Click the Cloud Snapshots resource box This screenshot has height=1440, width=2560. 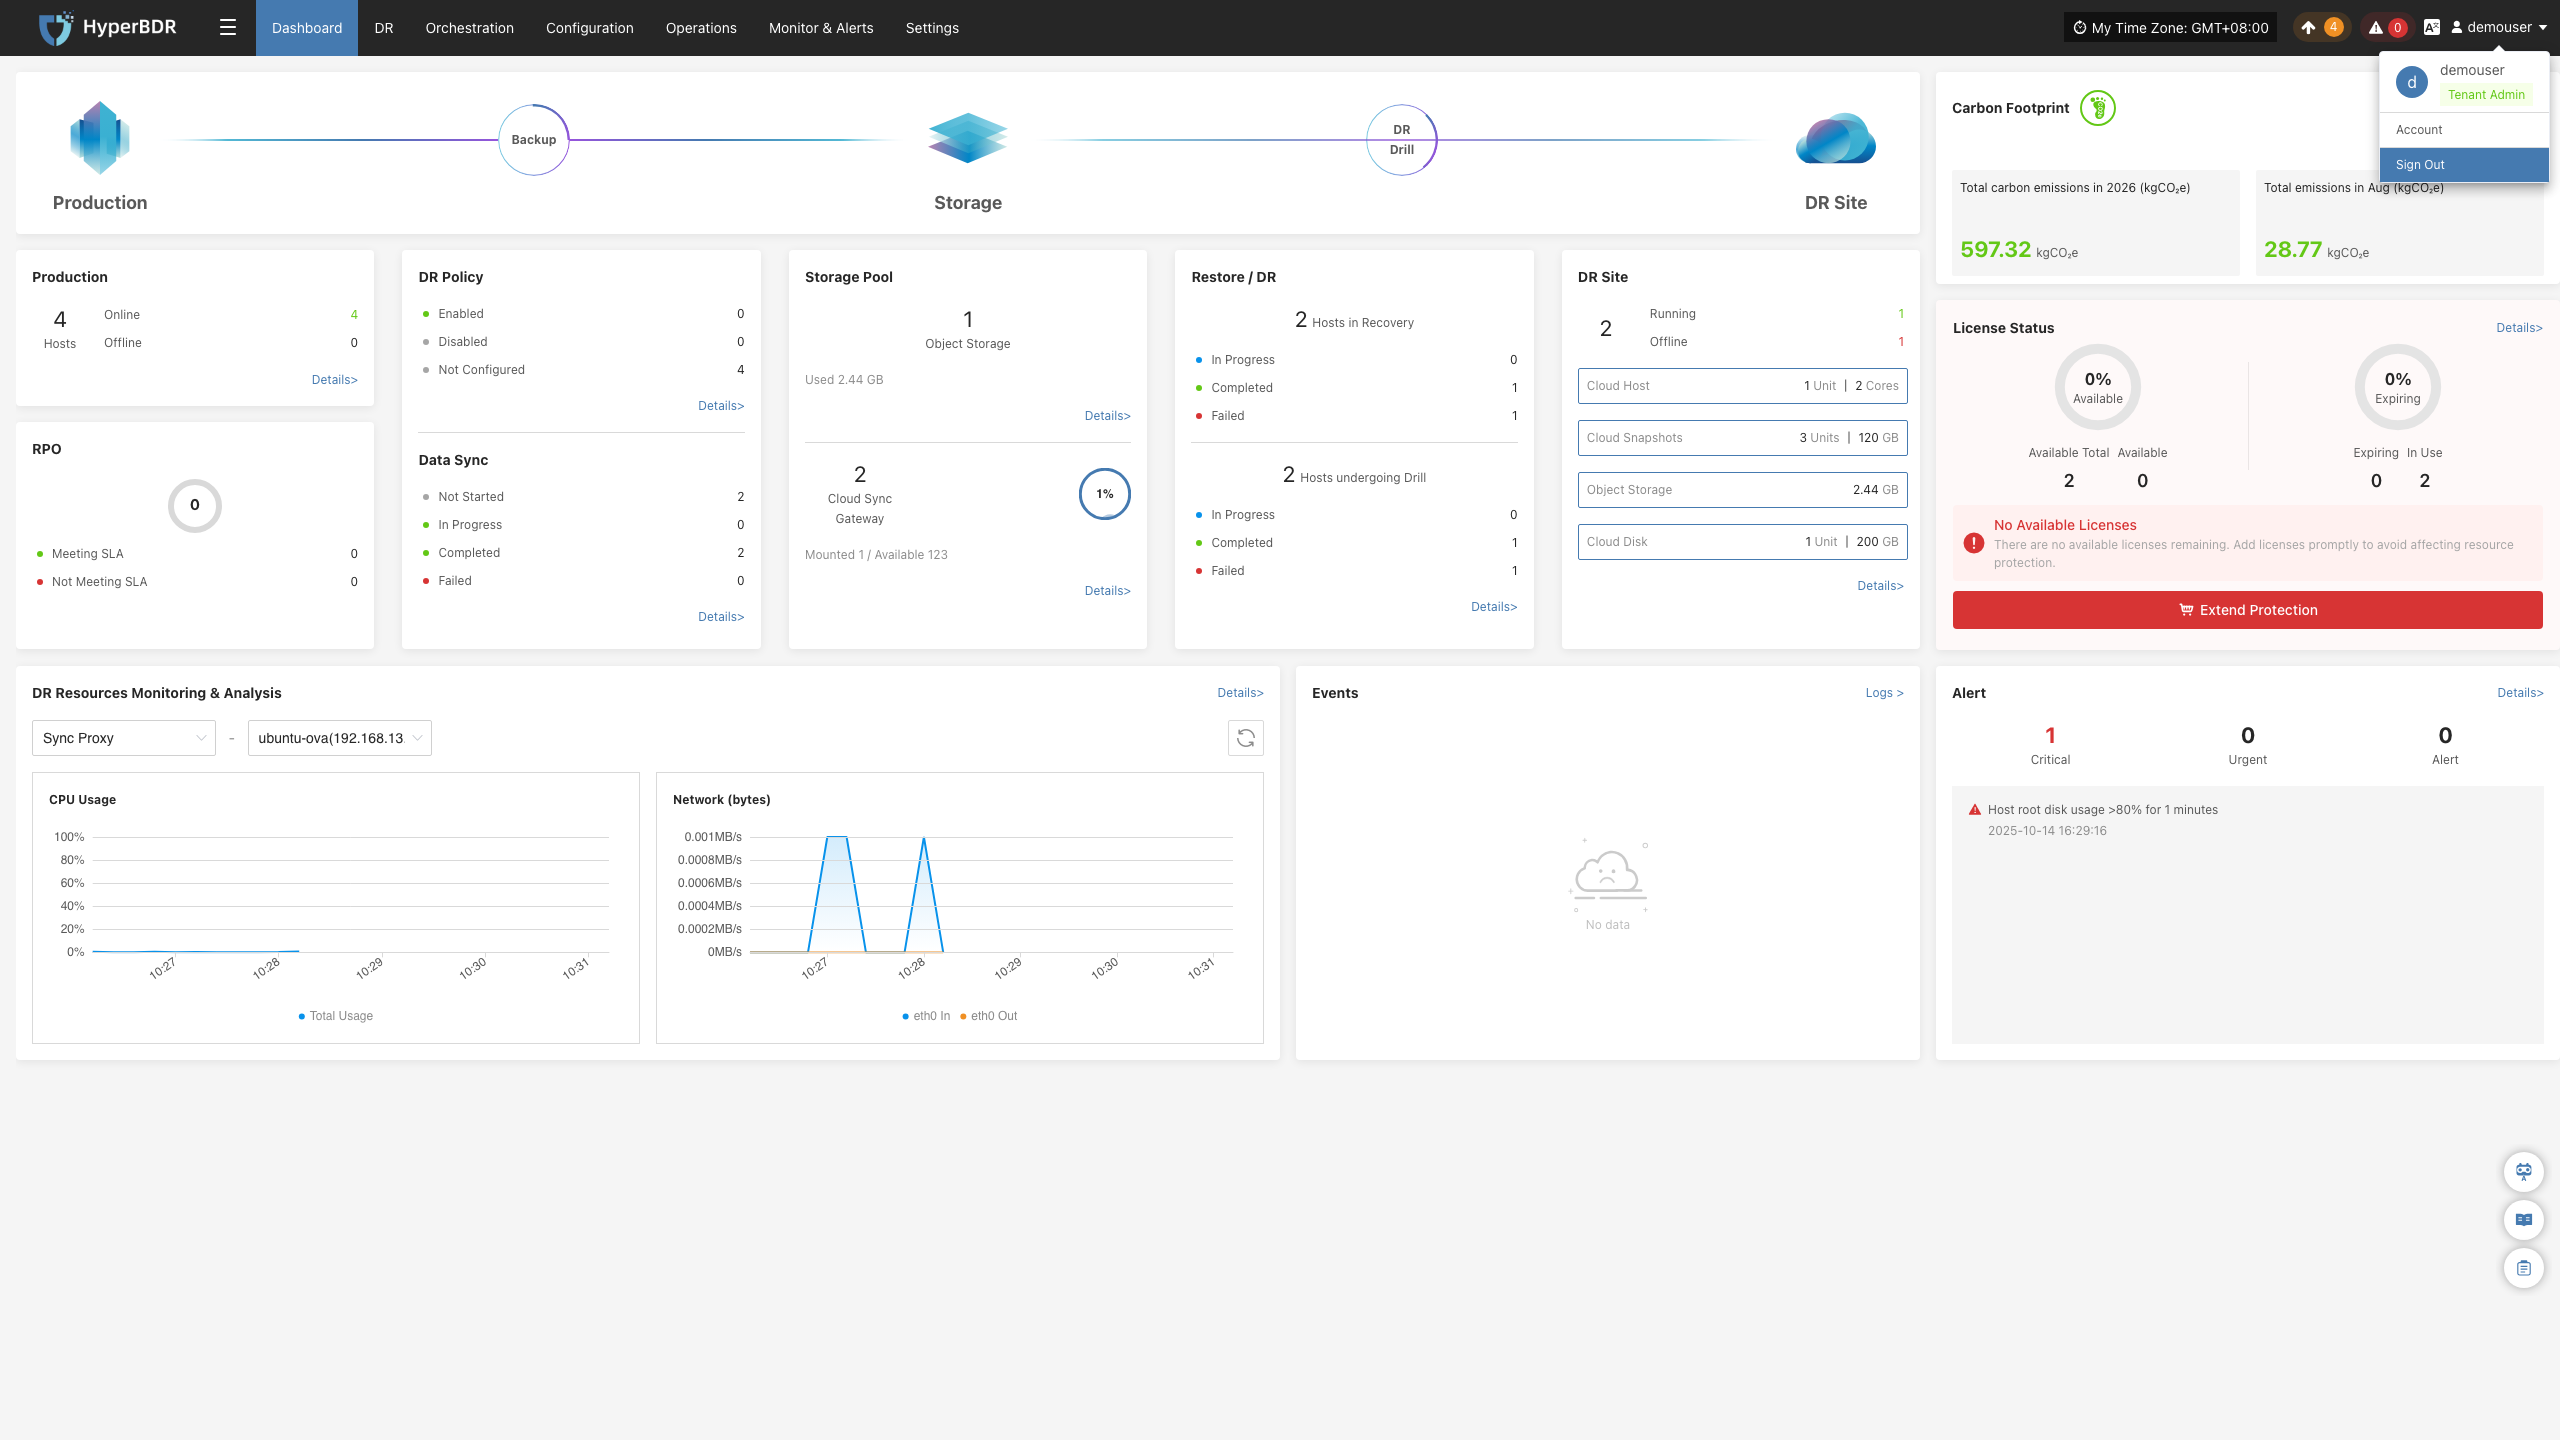click(x=1743, y=438)
